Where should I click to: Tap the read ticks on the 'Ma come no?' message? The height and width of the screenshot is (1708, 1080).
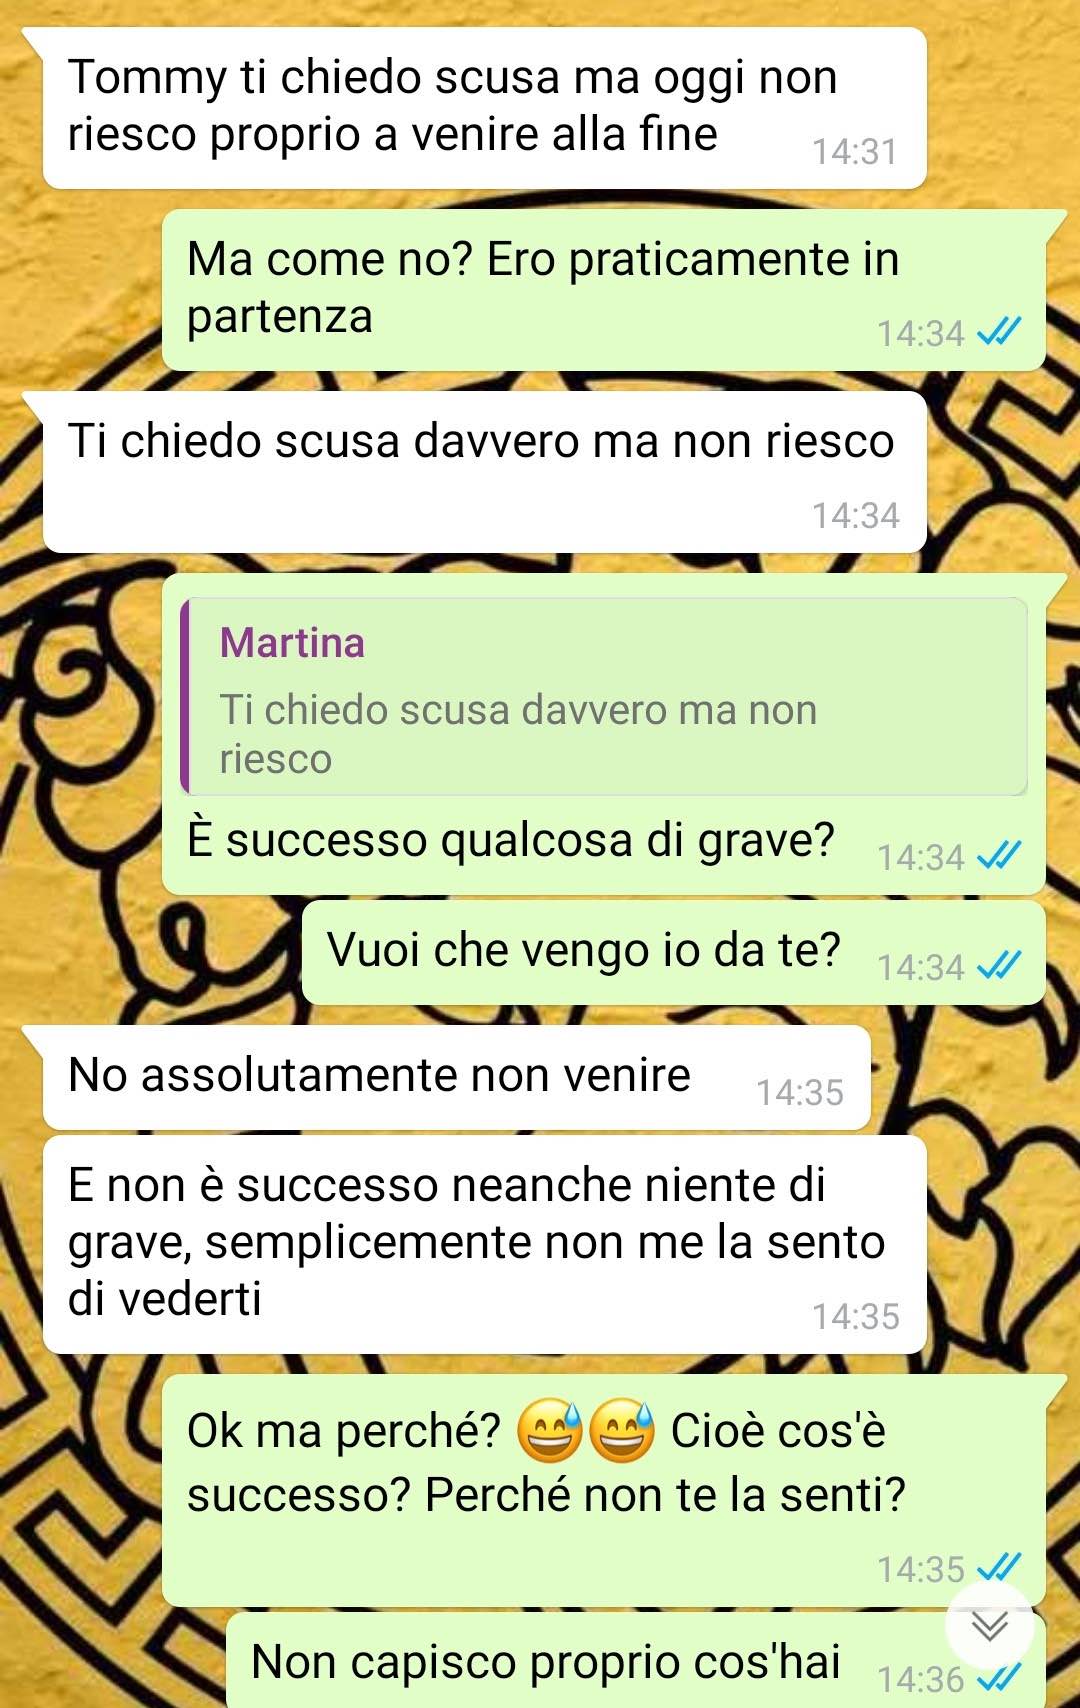click(999, 331)
